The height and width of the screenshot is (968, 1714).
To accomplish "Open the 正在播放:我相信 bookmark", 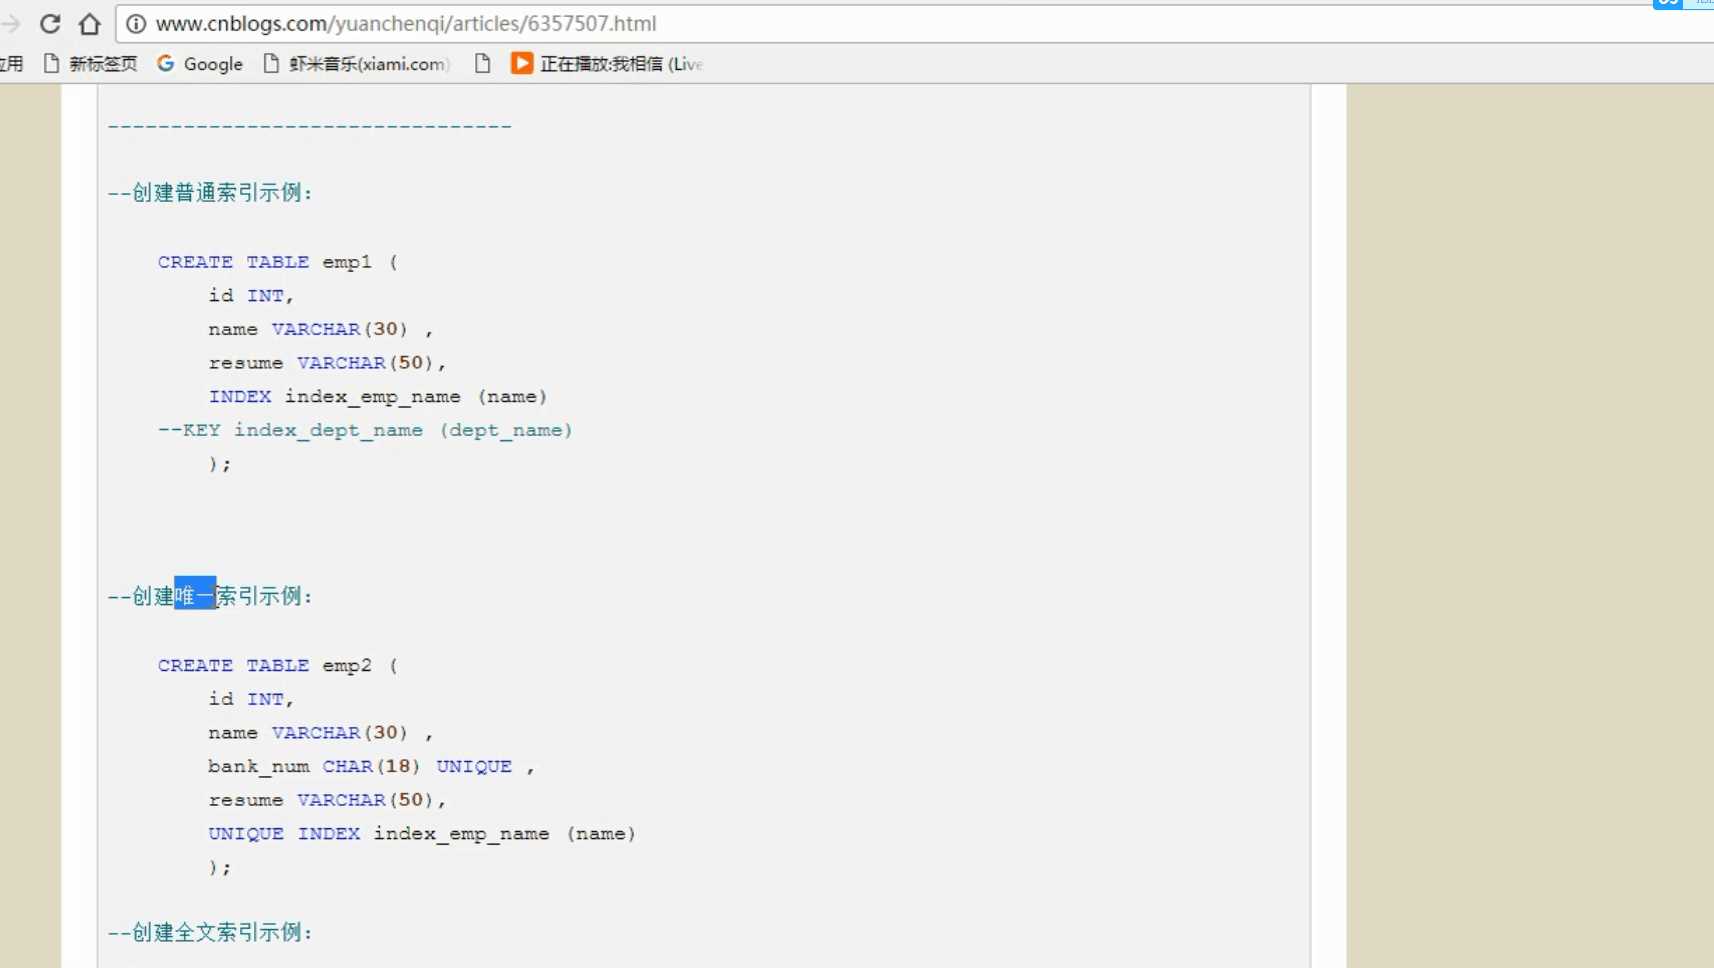I will (607, 64).
